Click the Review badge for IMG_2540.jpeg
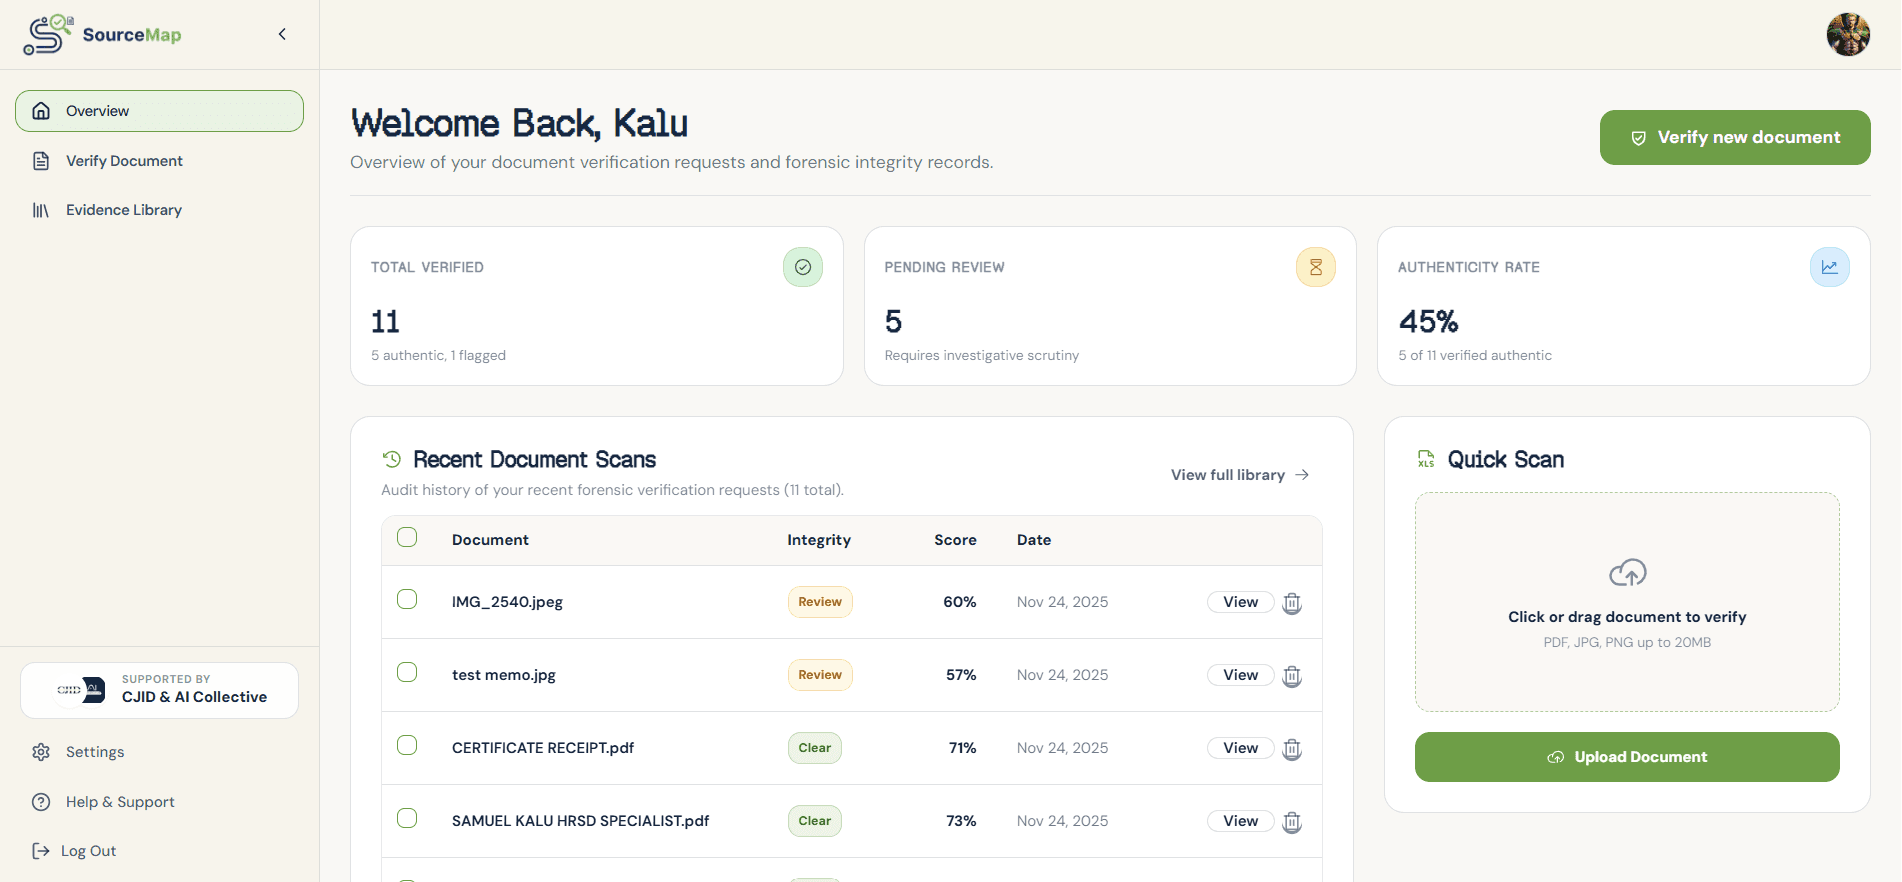The image size is (1902, 882). coord(820,602)
